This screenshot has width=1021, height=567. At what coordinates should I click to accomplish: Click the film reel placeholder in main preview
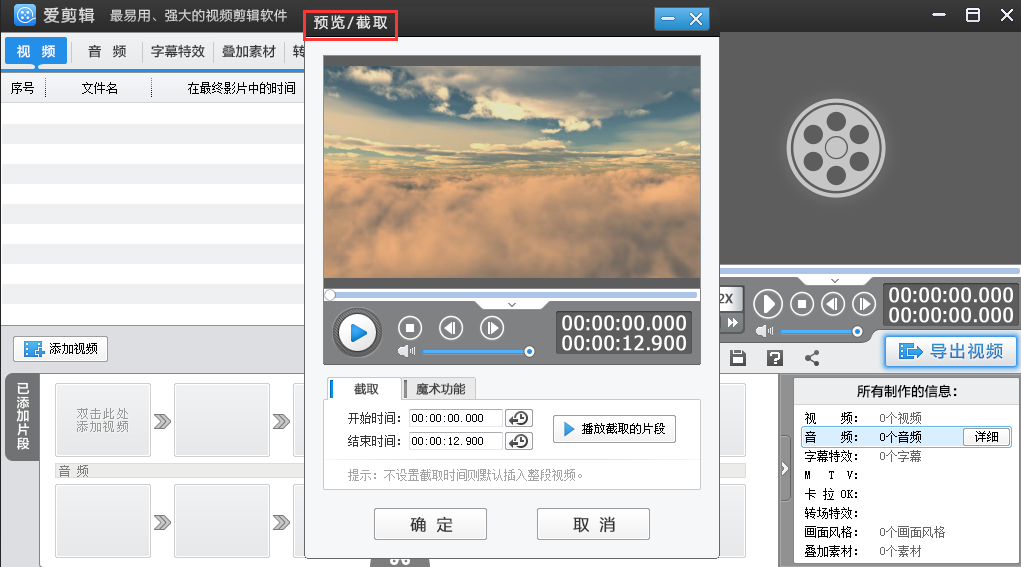[x=835, y=148]
